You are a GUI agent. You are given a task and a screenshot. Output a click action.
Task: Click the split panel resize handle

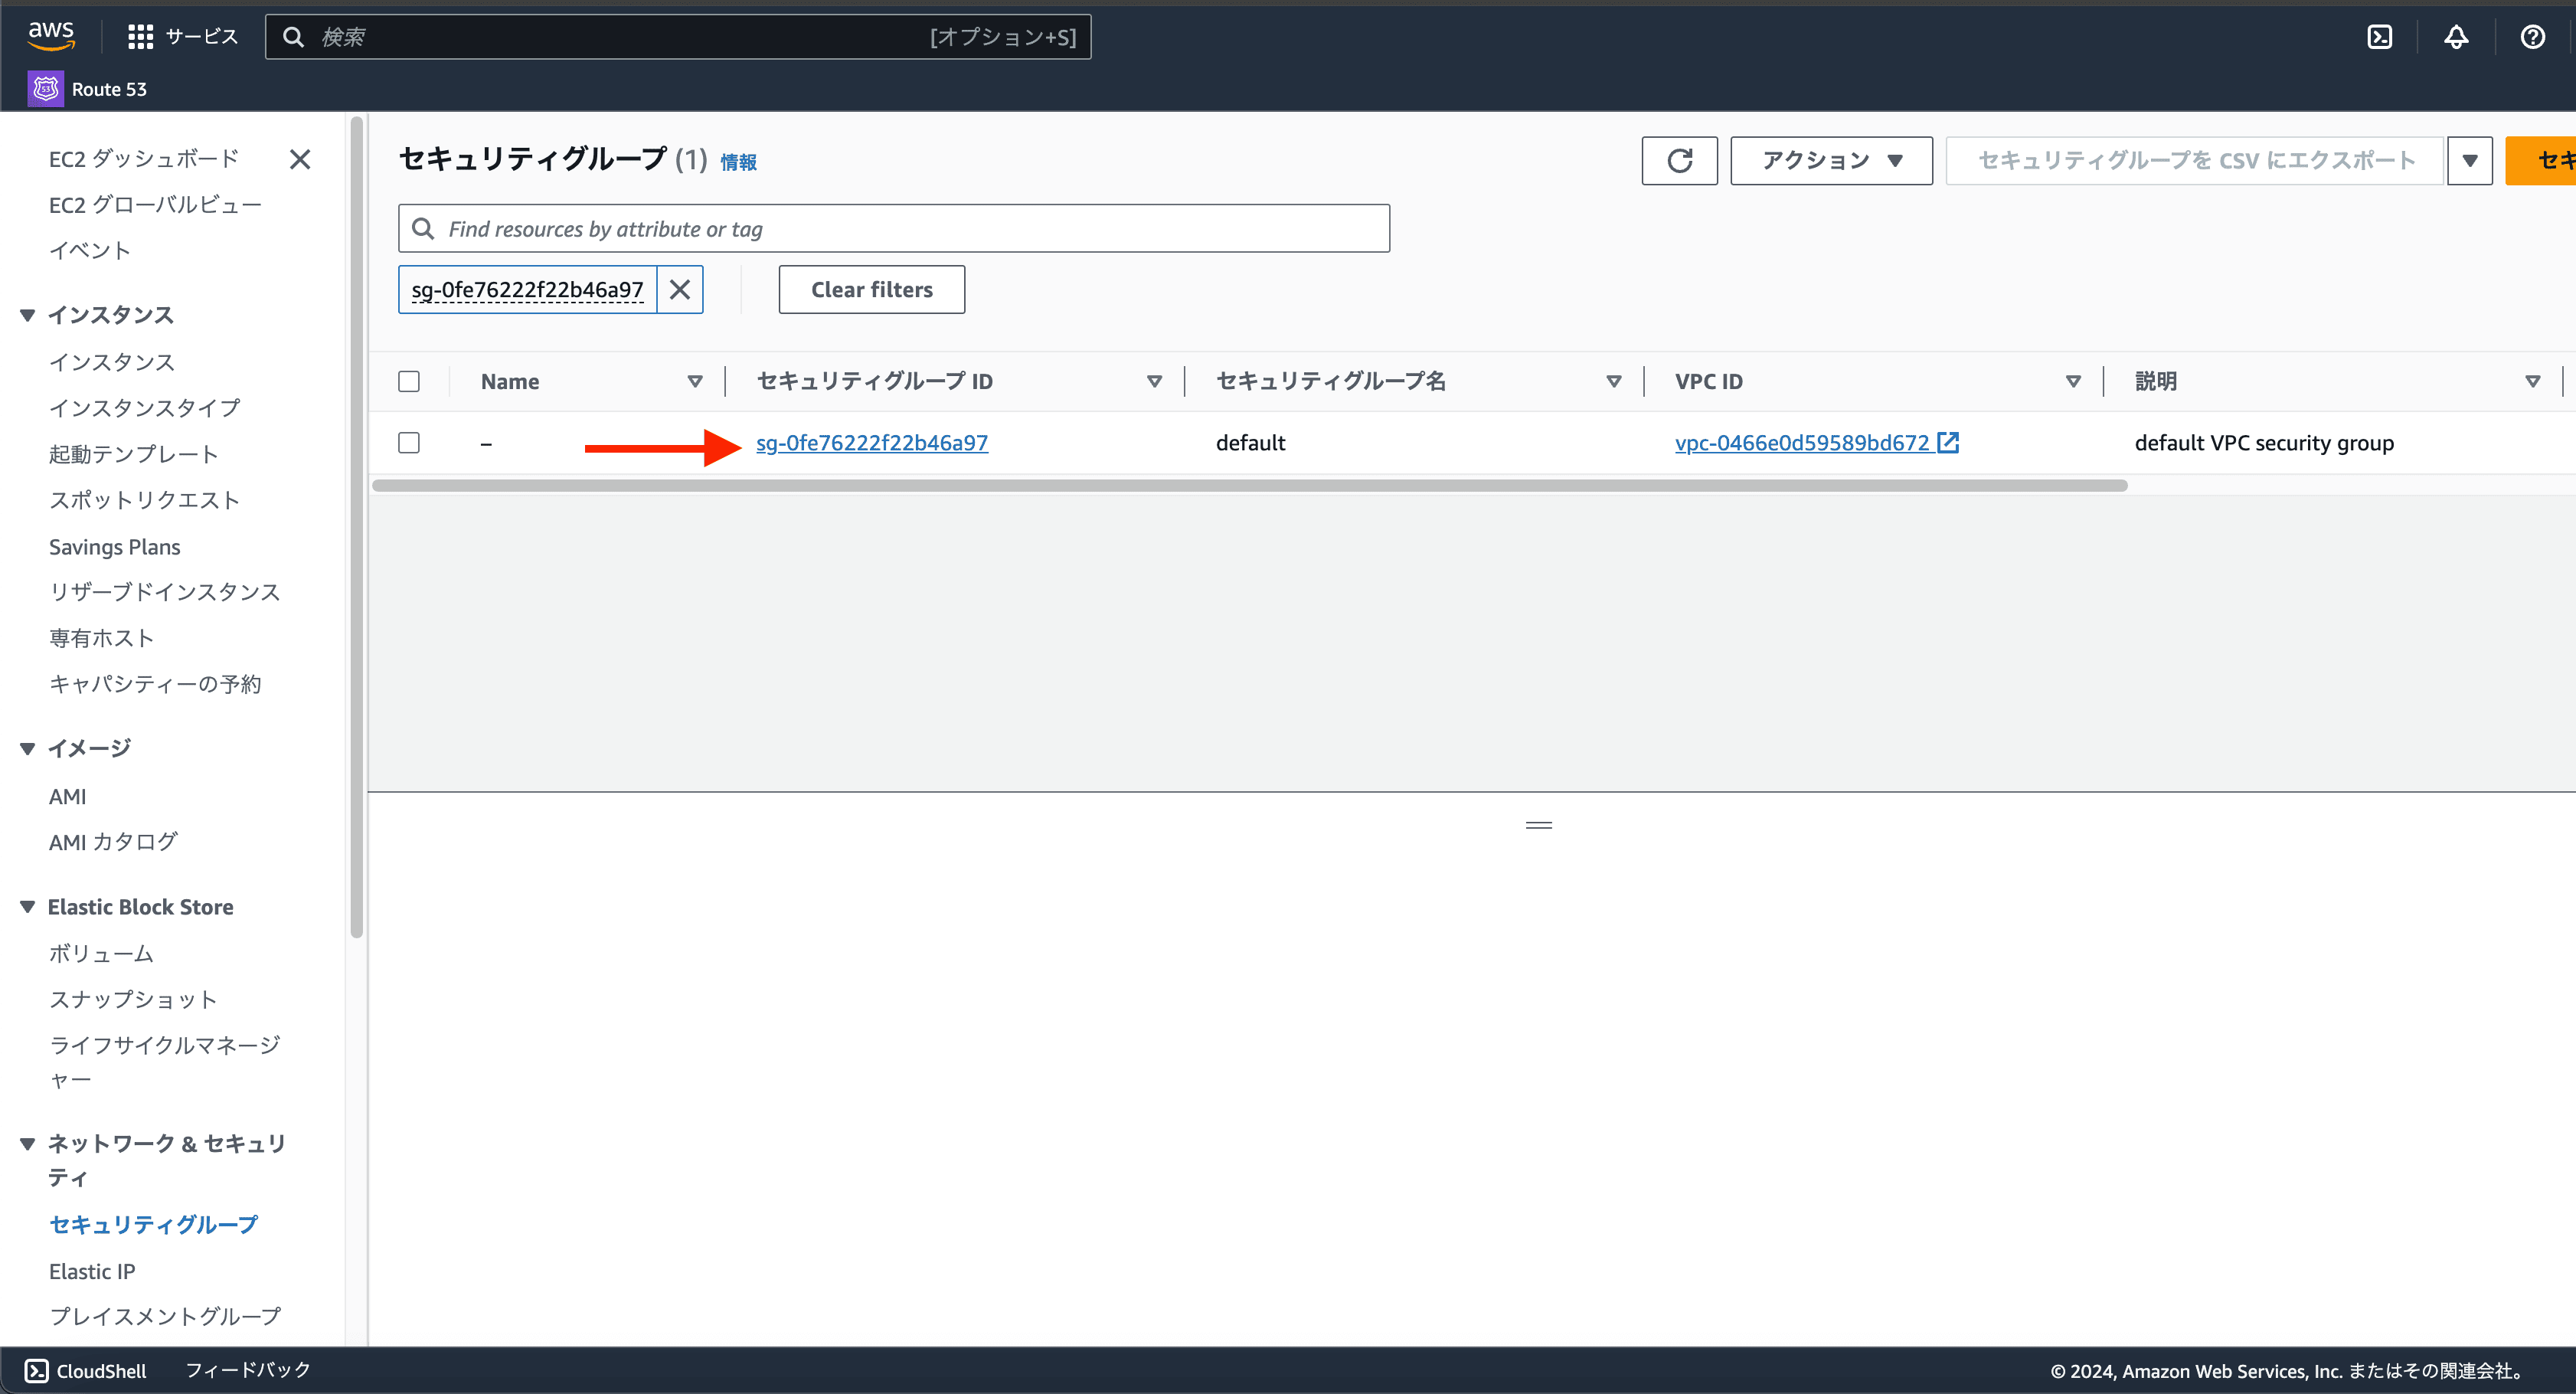point(1538,825)
